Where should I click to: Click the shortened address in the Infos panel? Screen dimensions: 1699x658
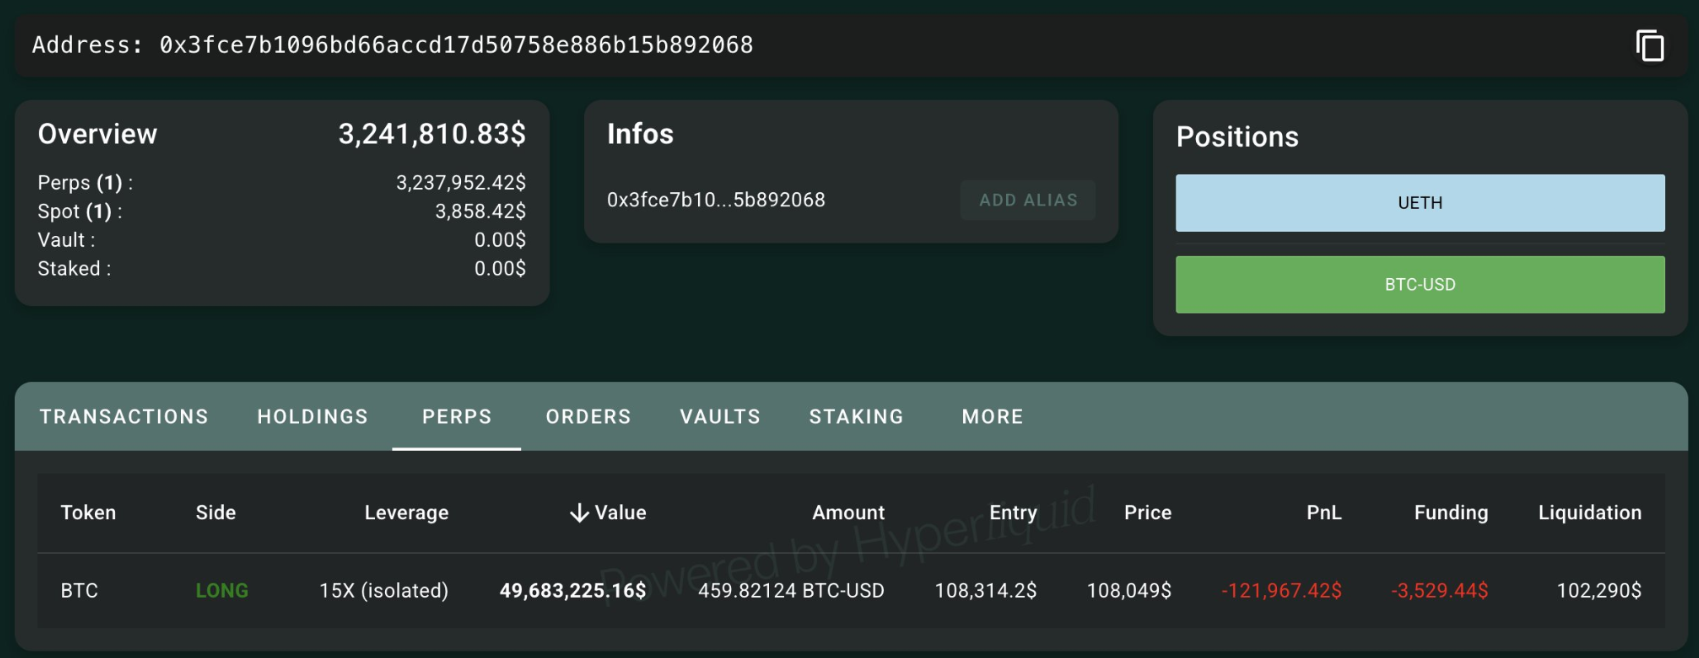[716, 199]
